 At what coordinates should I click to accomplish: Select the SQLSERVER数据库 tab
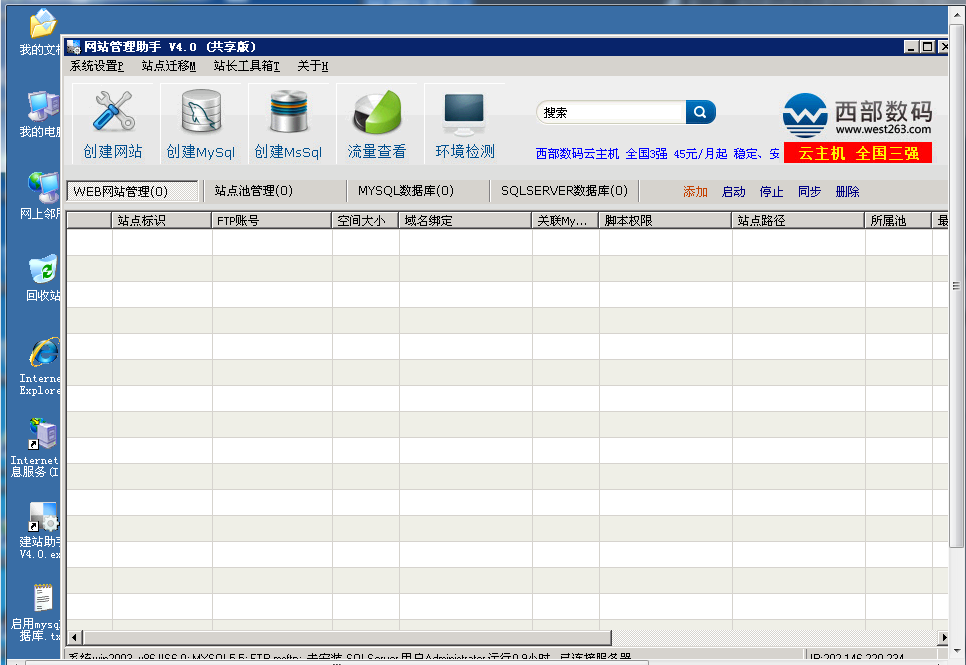564,191
